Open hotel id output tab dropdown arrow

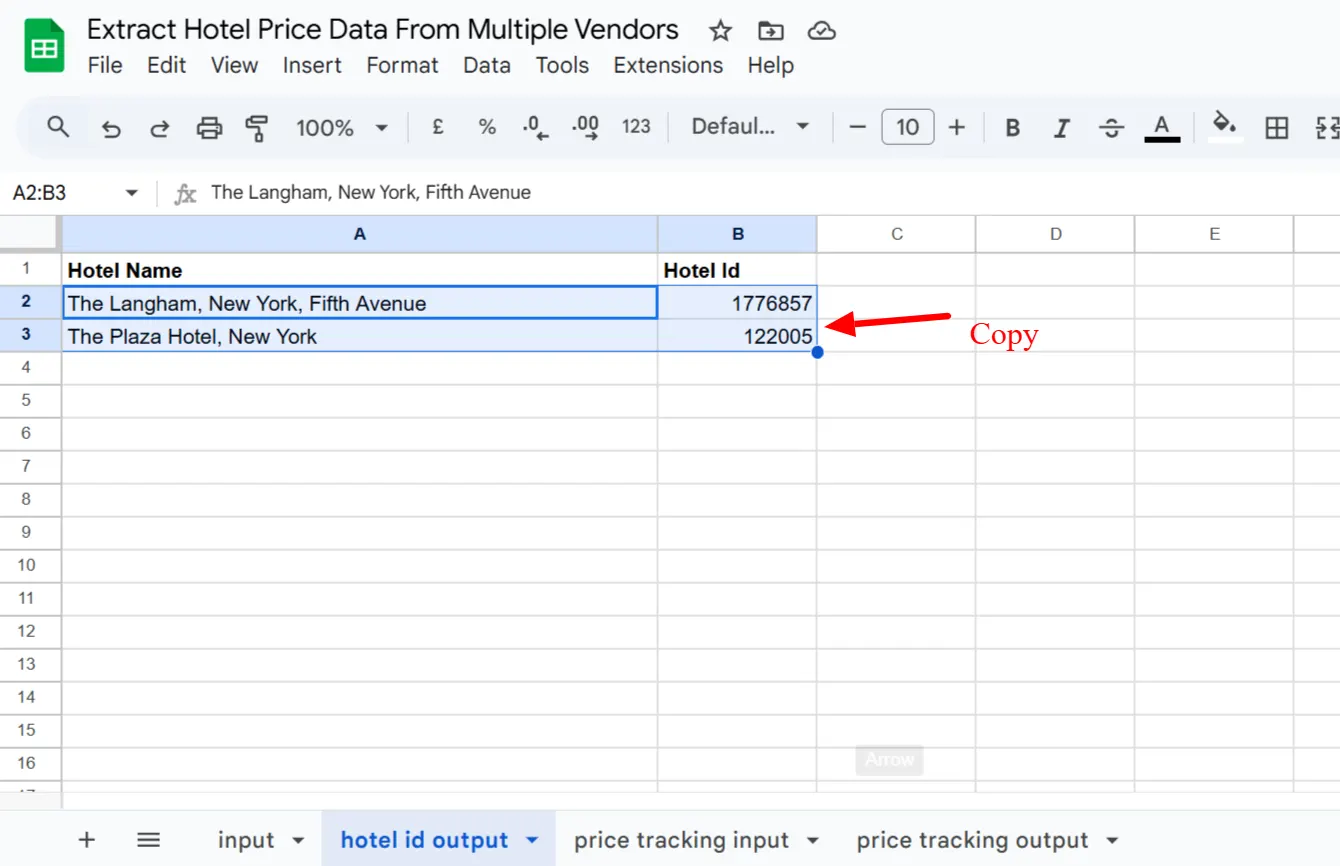532,841
